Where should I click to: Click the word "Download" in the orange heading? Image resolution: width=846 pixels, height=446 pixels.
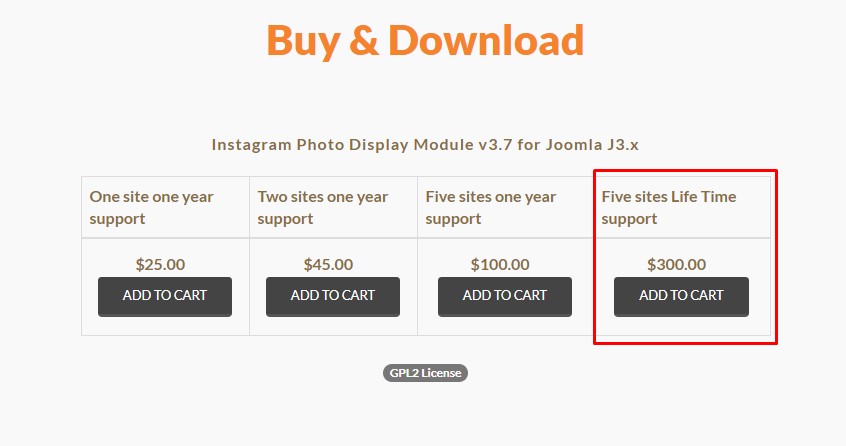486,40
